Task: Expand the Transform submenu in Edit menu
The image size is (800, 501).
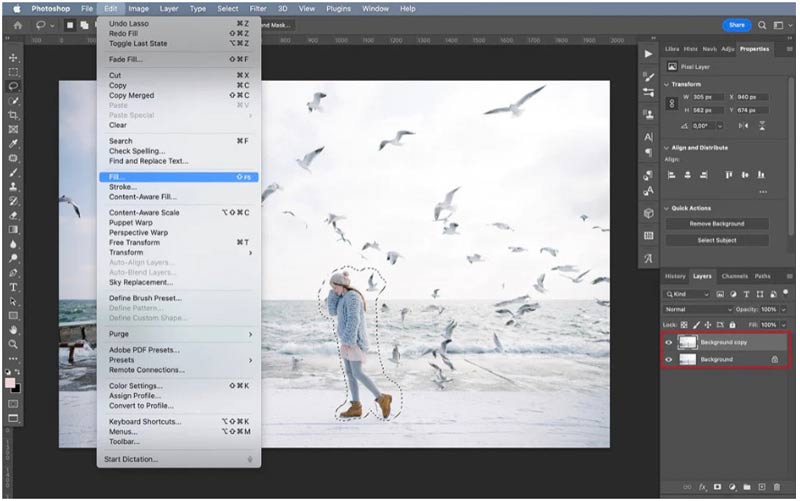Action: 179,253
